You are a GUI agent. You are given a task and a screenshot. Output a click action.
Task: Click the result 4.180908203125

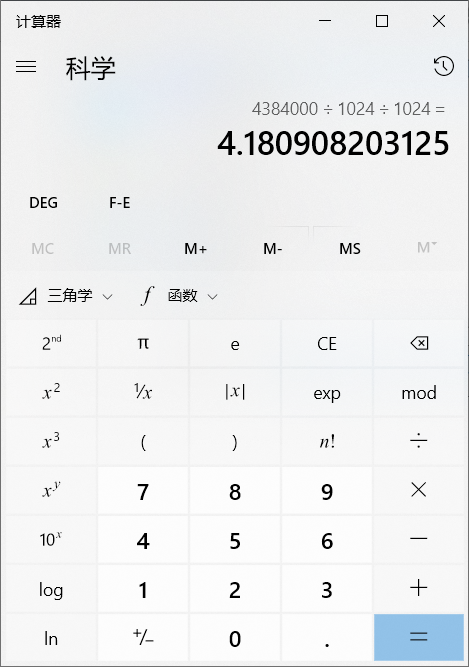click(333, 143)
